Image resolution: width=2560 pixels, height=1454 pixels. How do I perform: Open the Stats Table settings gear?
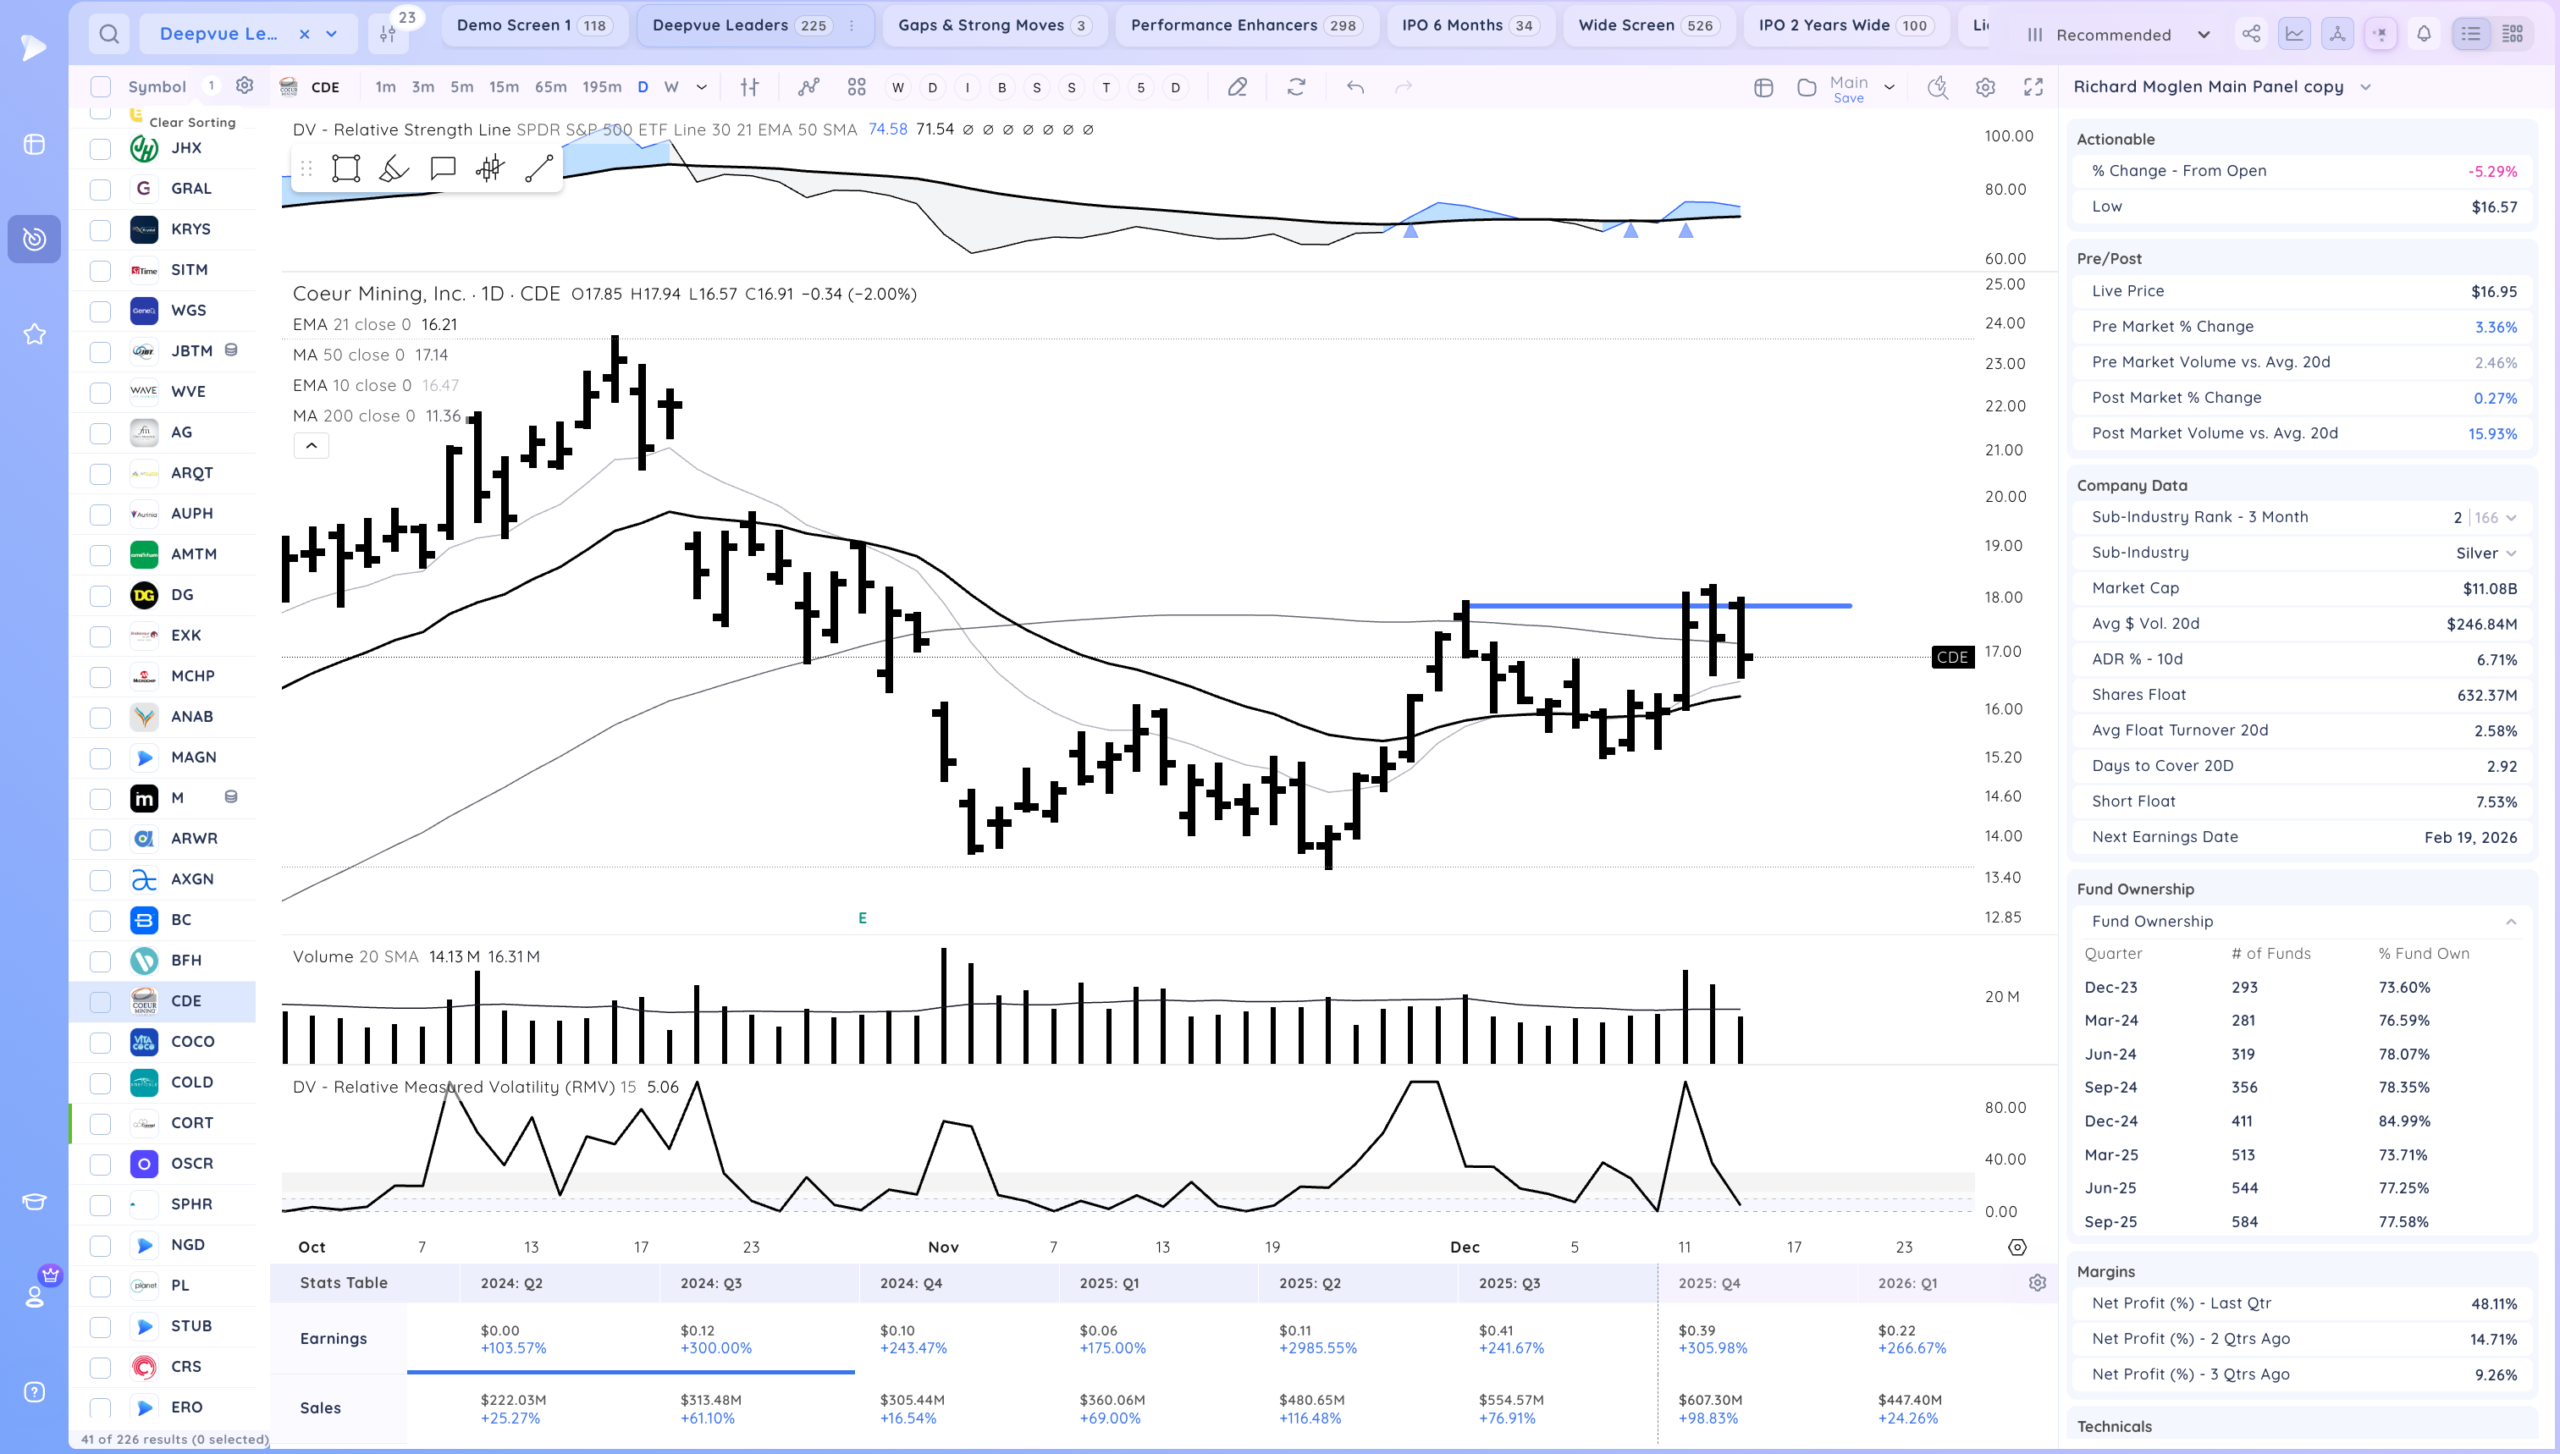(2037, 1283)
